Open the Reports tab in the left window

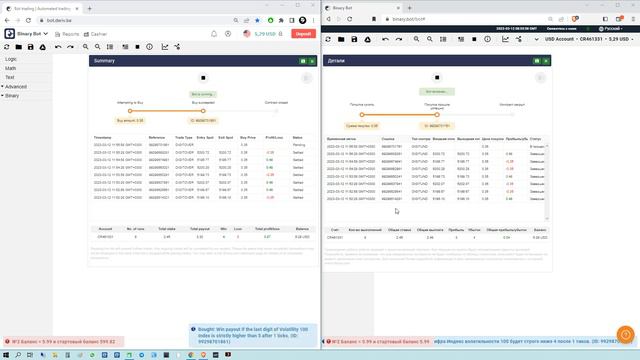pyautogui.click(x=67, y=34)
